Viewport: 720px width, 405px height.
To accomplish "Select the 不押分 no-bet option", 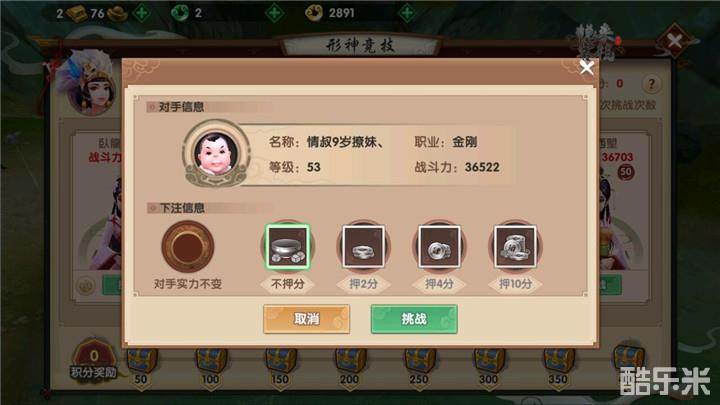I will click(287, 247).
